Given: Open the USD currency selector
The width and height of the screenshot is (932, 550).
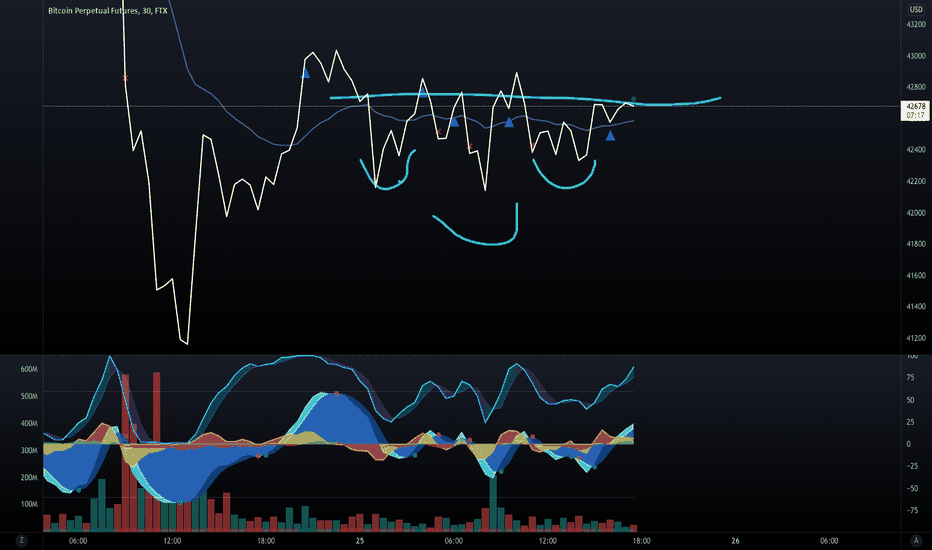Looking at the screenshot, I should [x=915, y=9].
